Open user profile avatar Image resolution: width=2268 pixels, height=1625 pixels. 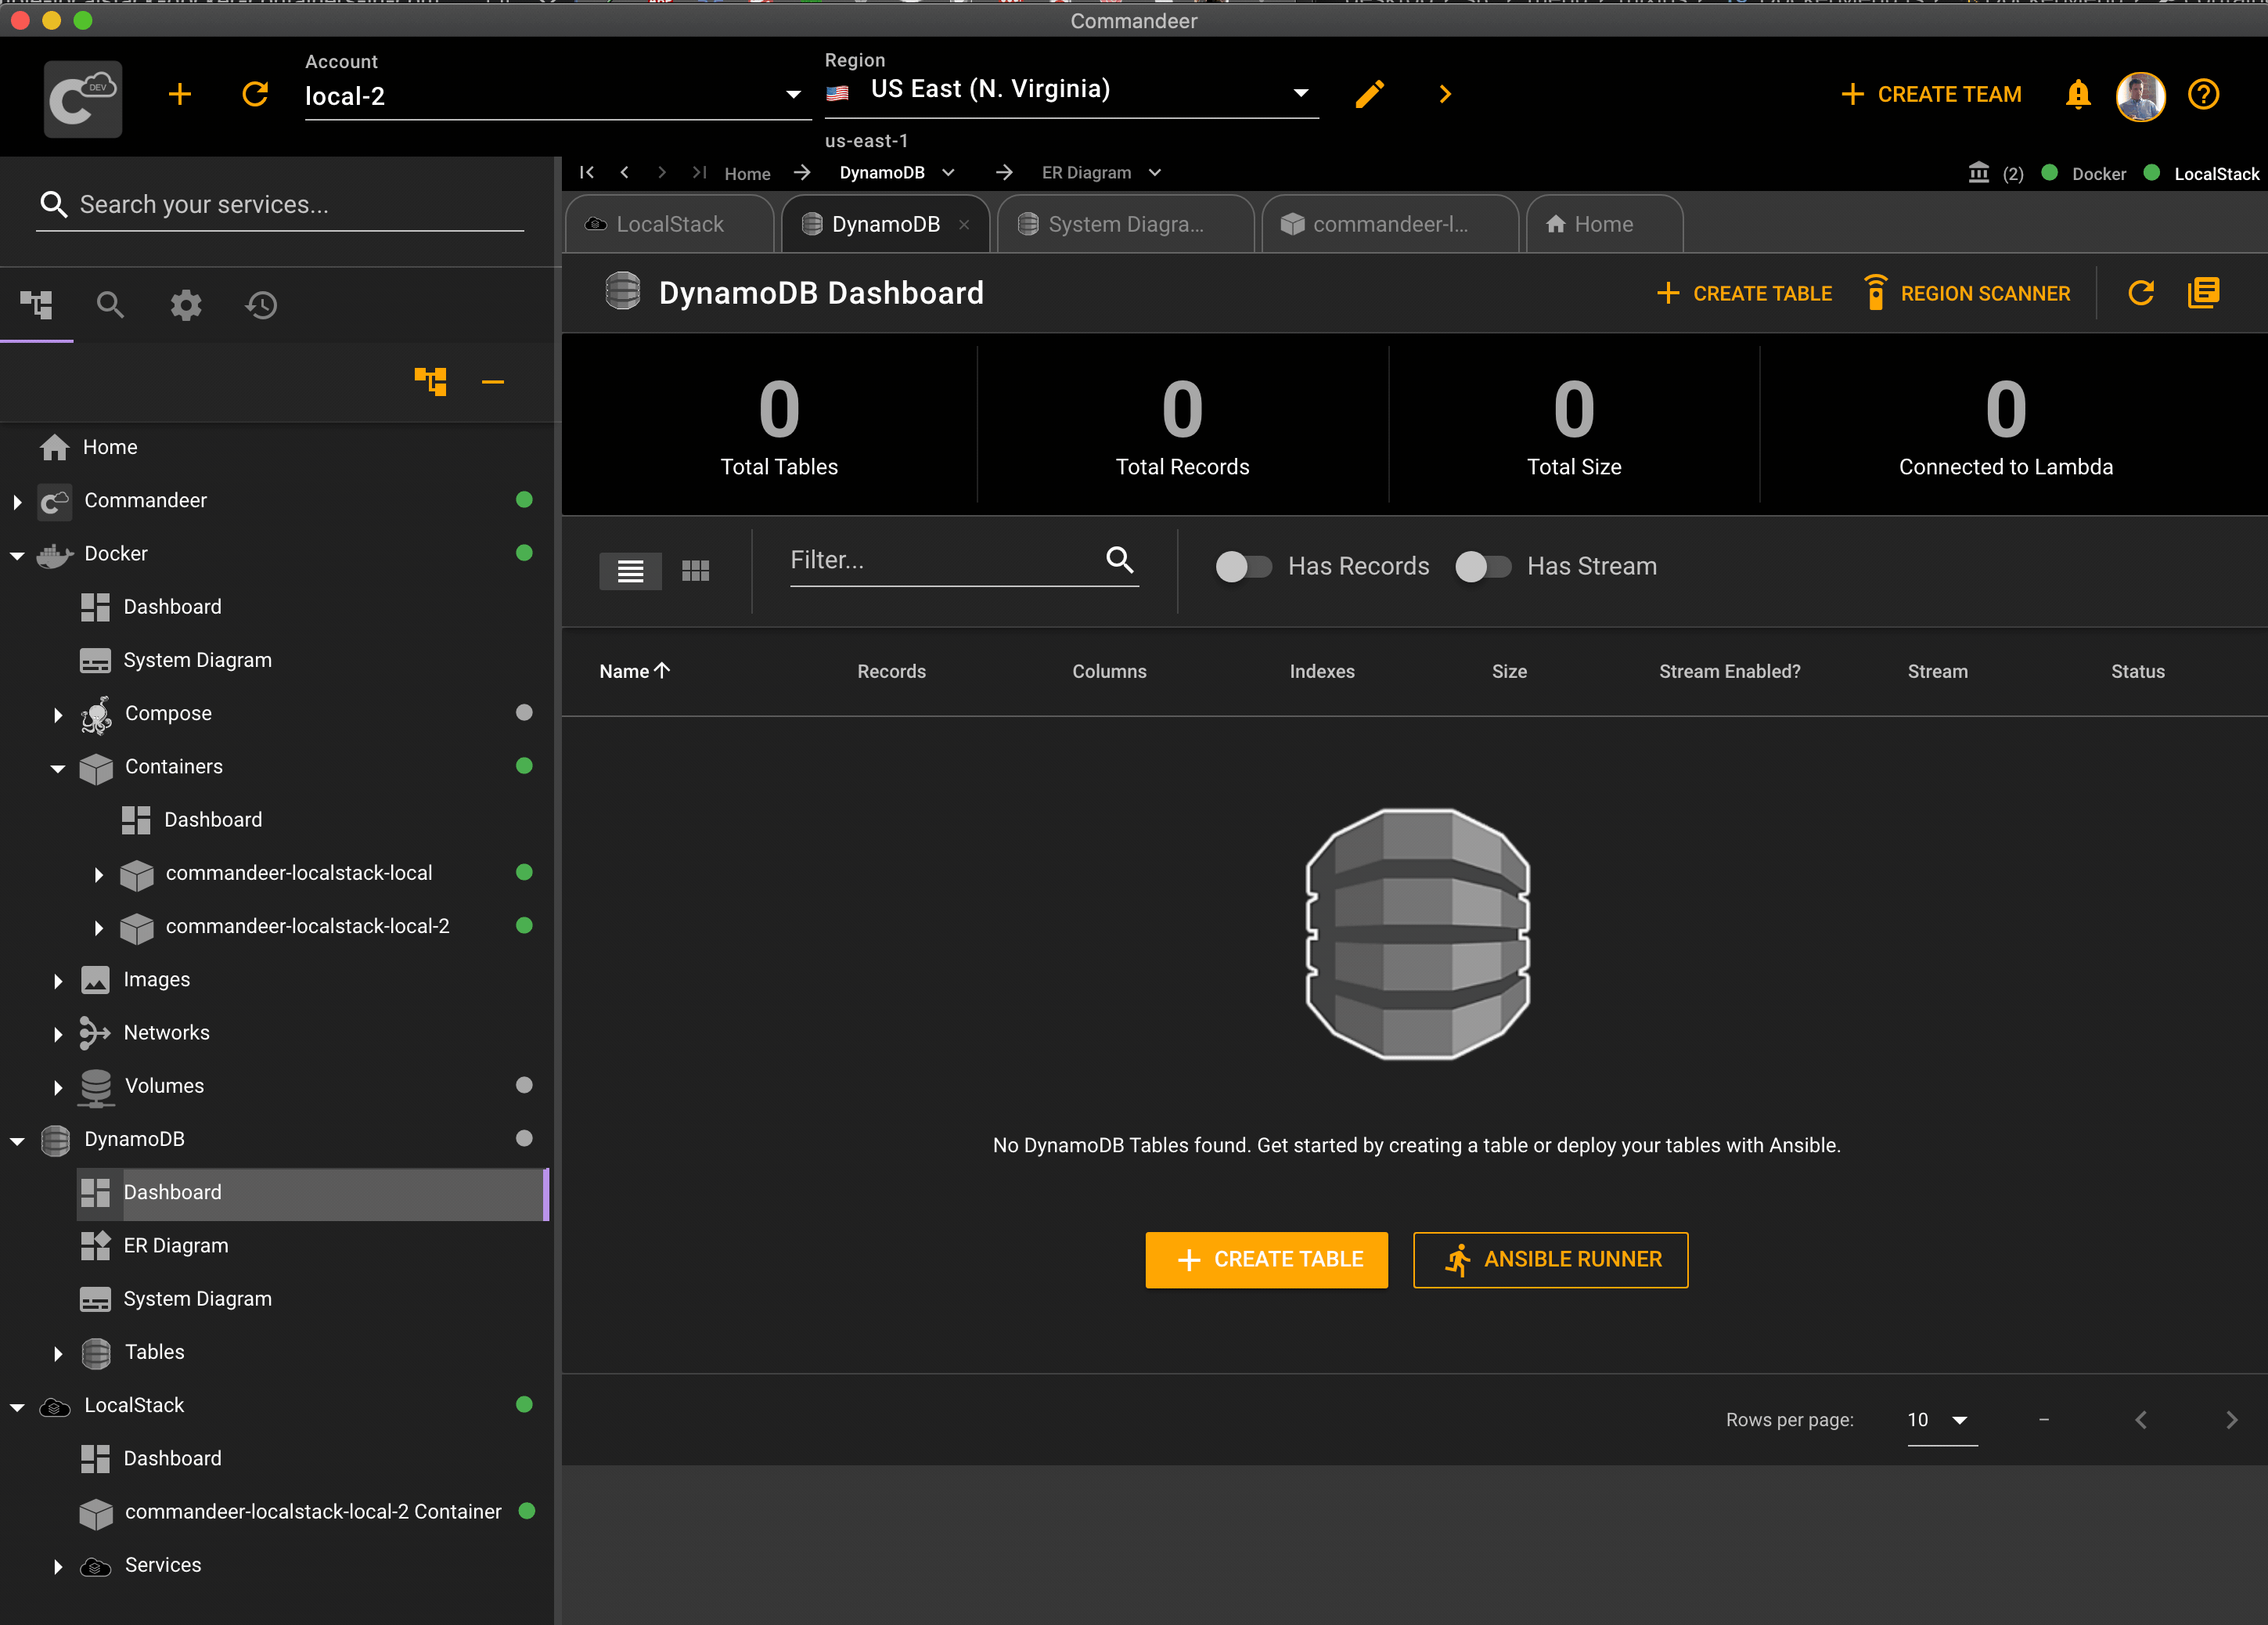point(2141,96)
